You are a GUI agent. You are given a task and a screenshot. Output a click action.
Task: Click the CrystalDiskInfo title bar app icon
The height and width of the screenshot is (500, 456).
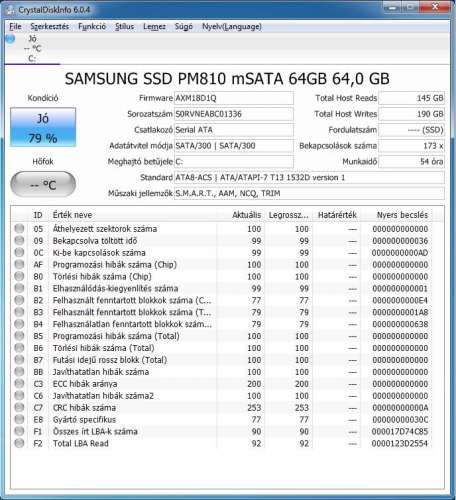click(x=10, y=10)
